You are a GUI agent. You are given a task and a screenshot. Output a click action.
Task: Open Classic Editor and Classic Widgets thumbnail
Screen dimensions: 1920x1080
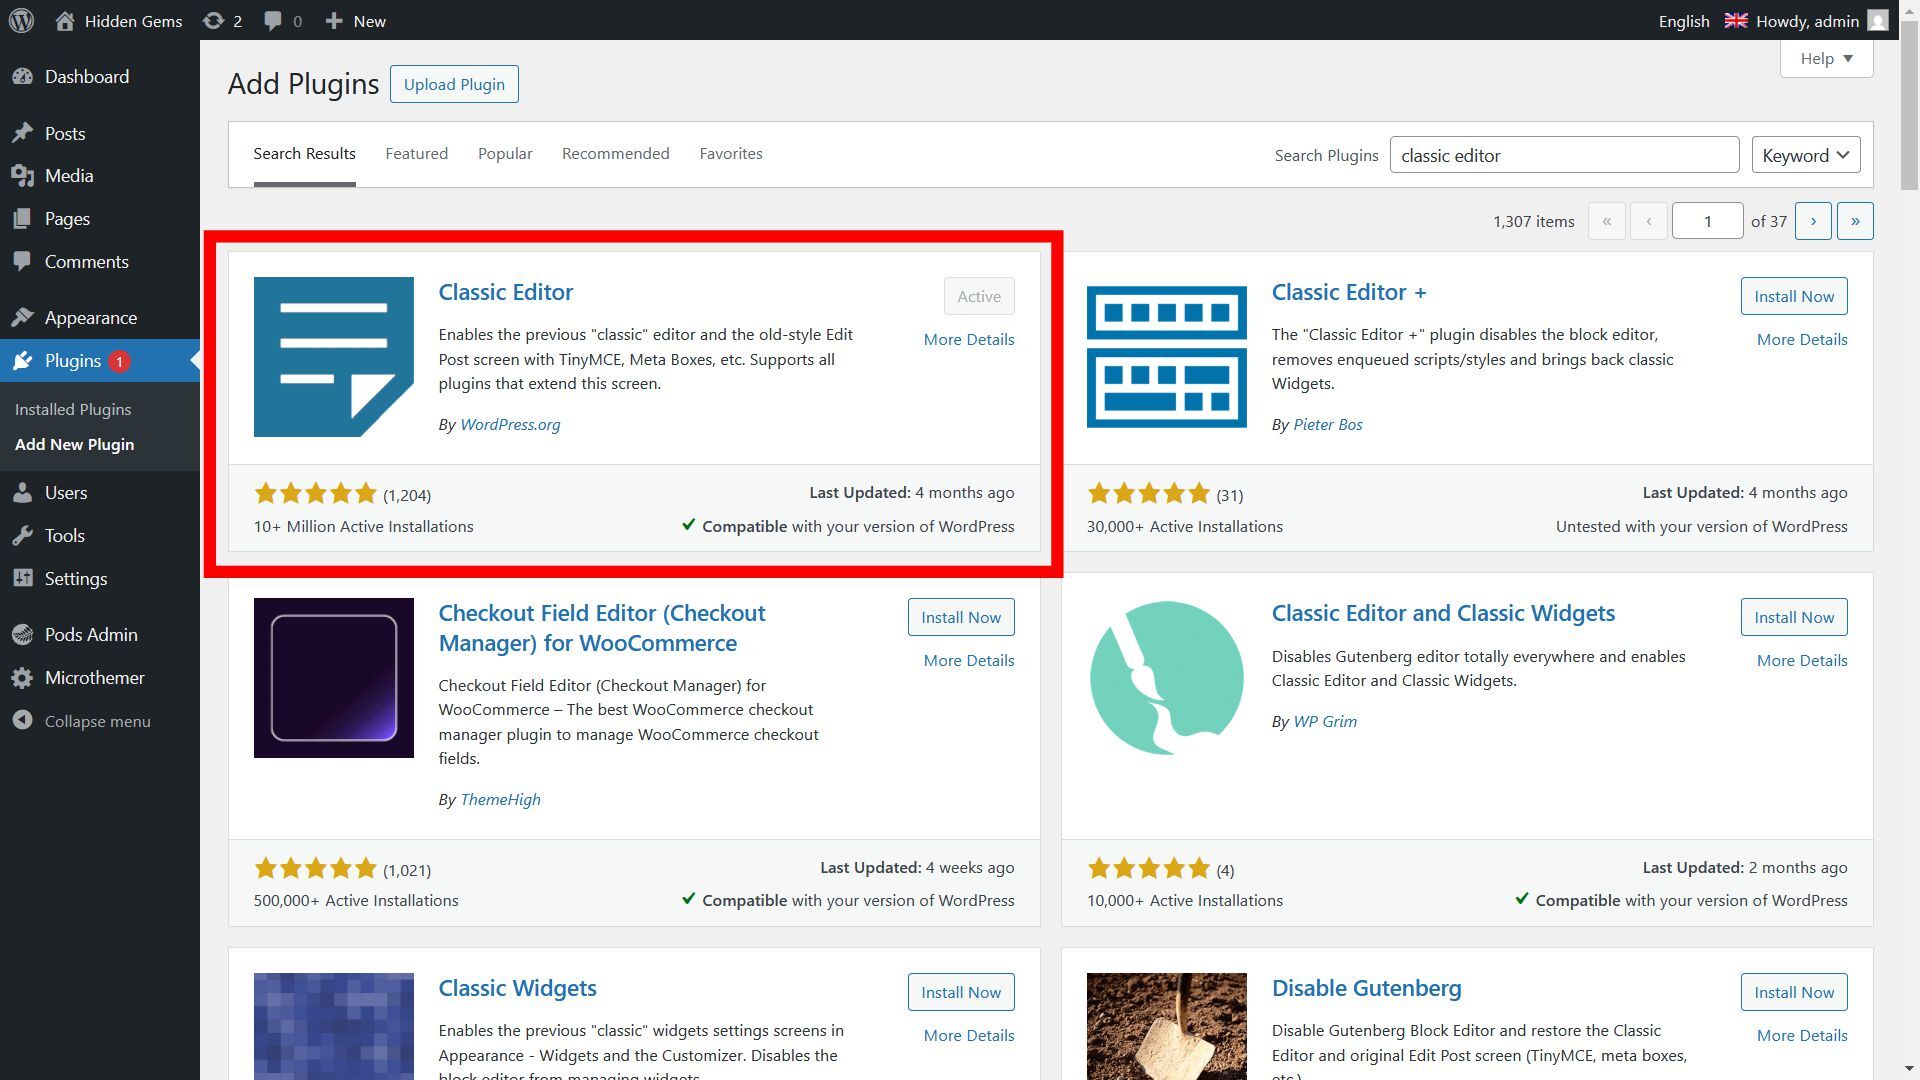1166,678
